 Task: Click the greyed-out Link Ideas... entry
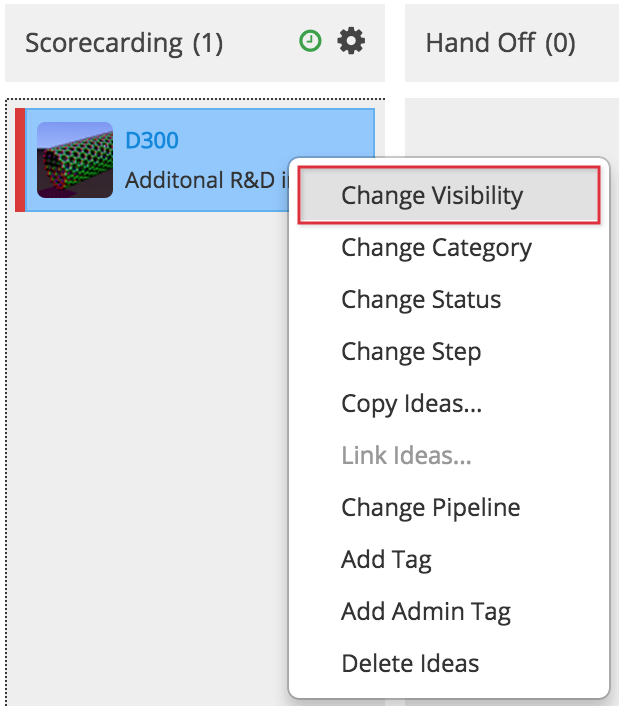406,456
